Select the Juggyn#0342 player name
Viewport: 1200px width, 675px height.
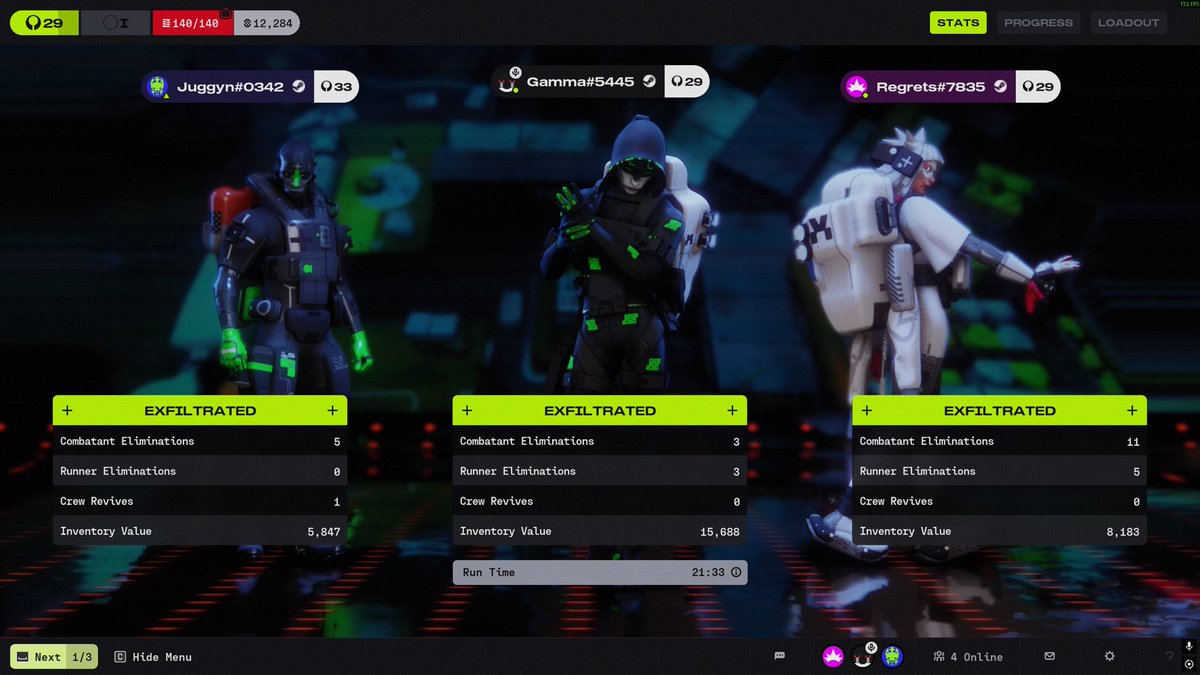[x=230, y=87]
